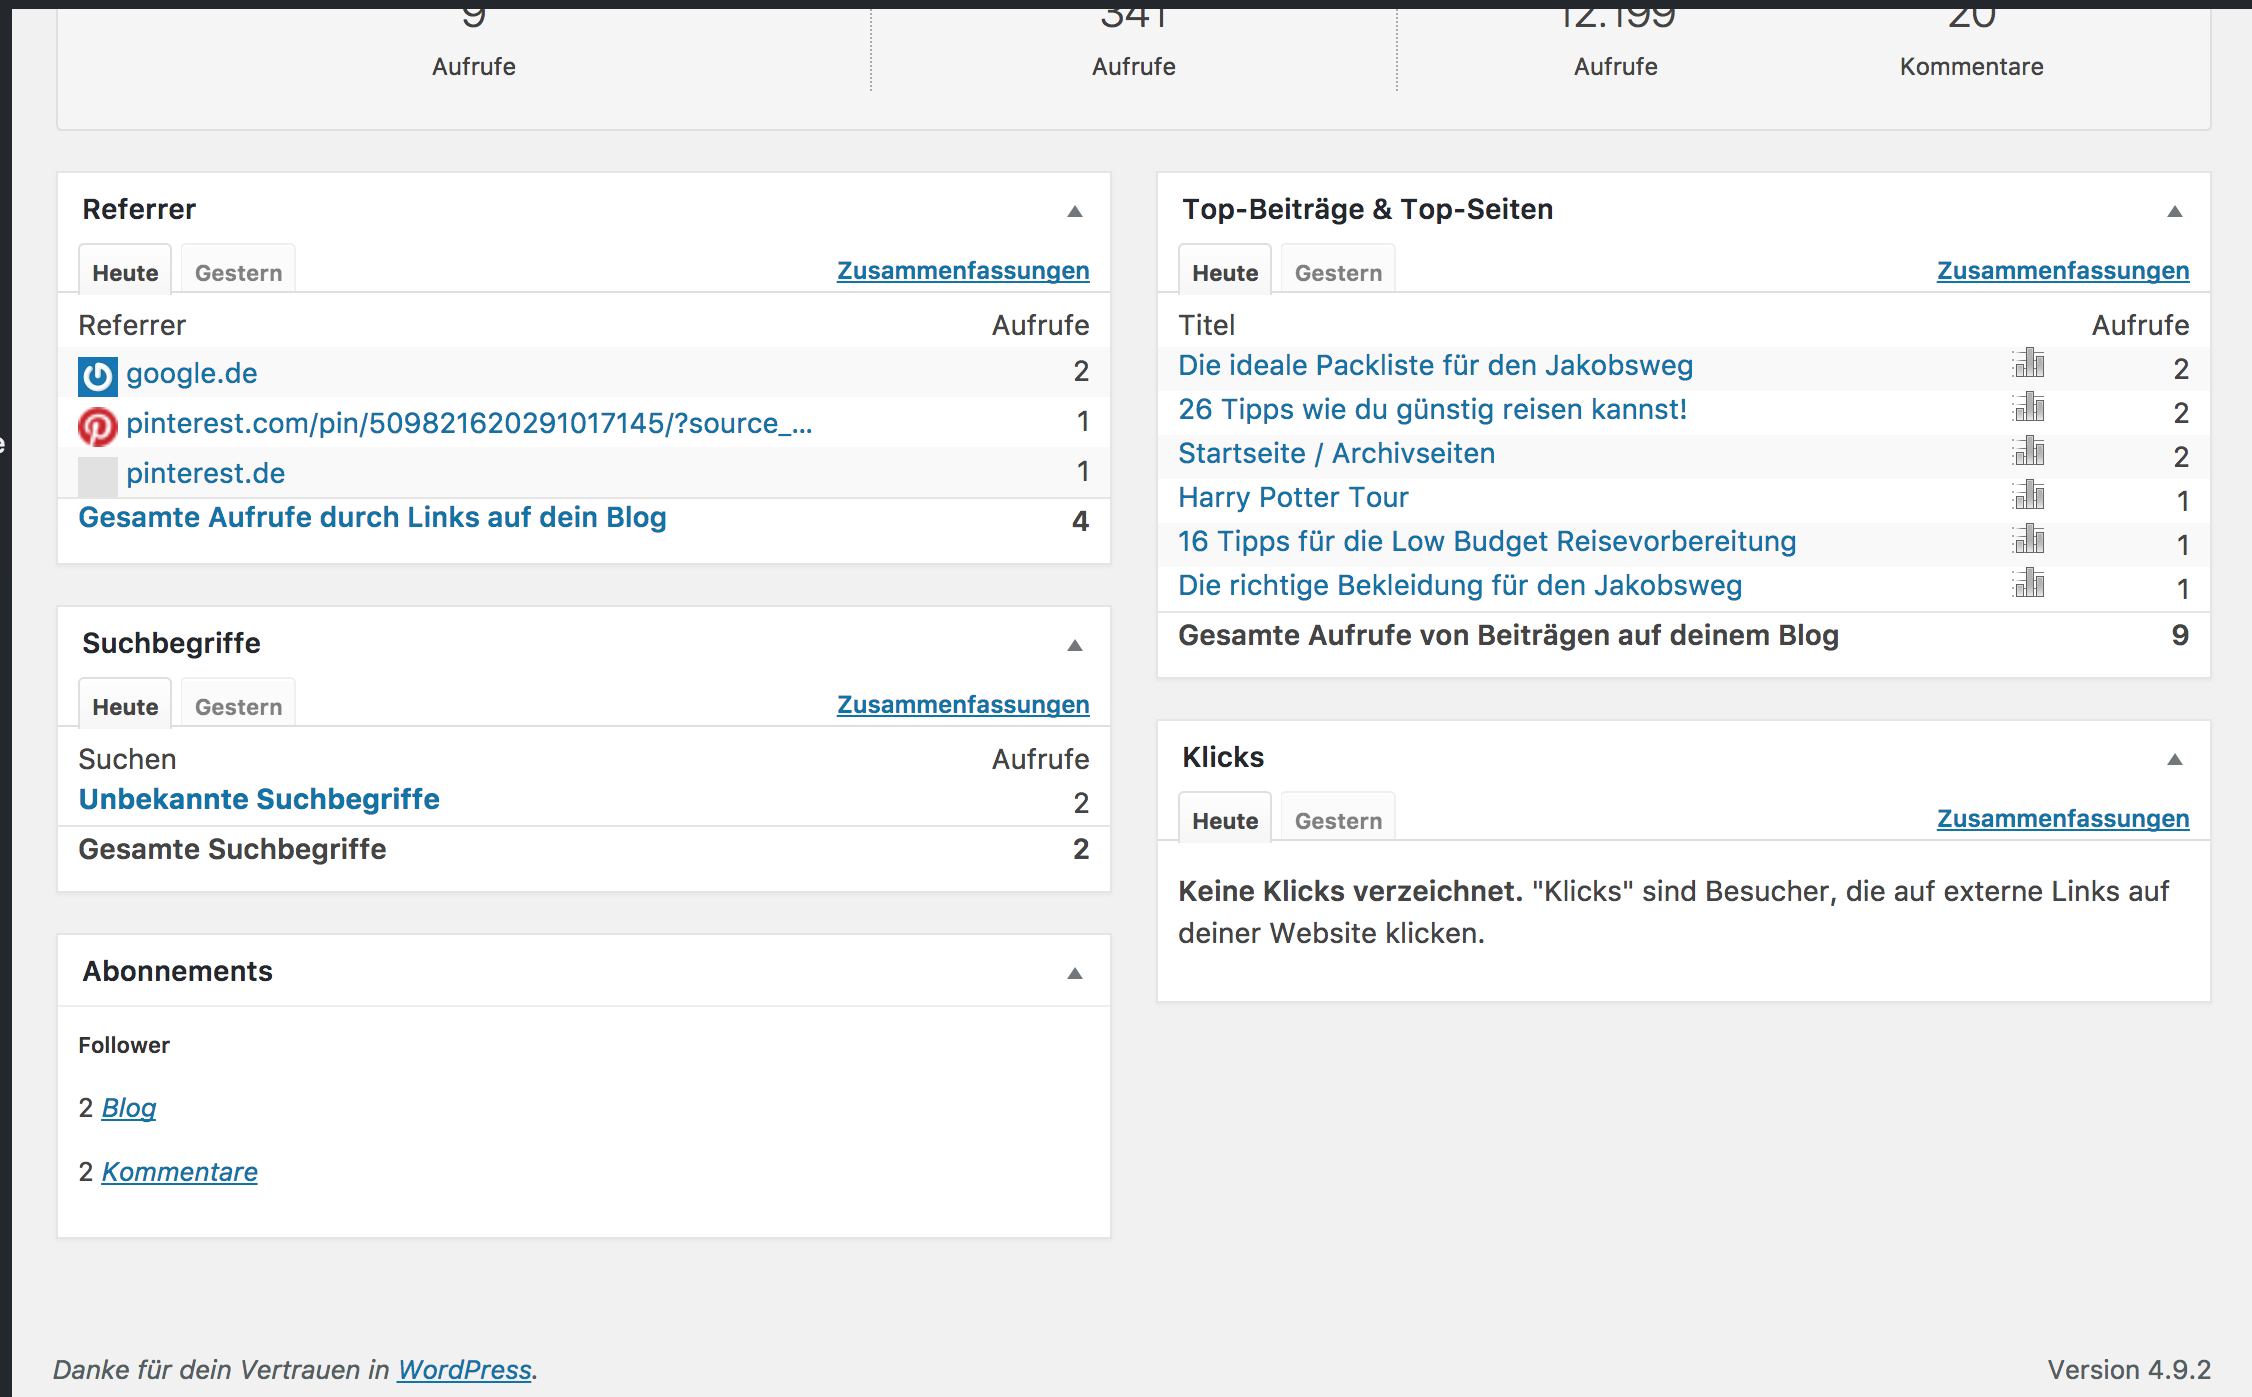The image size is (2252, 1397).
Task: Click the google.de referrer favicon
Action: [98, 376]
